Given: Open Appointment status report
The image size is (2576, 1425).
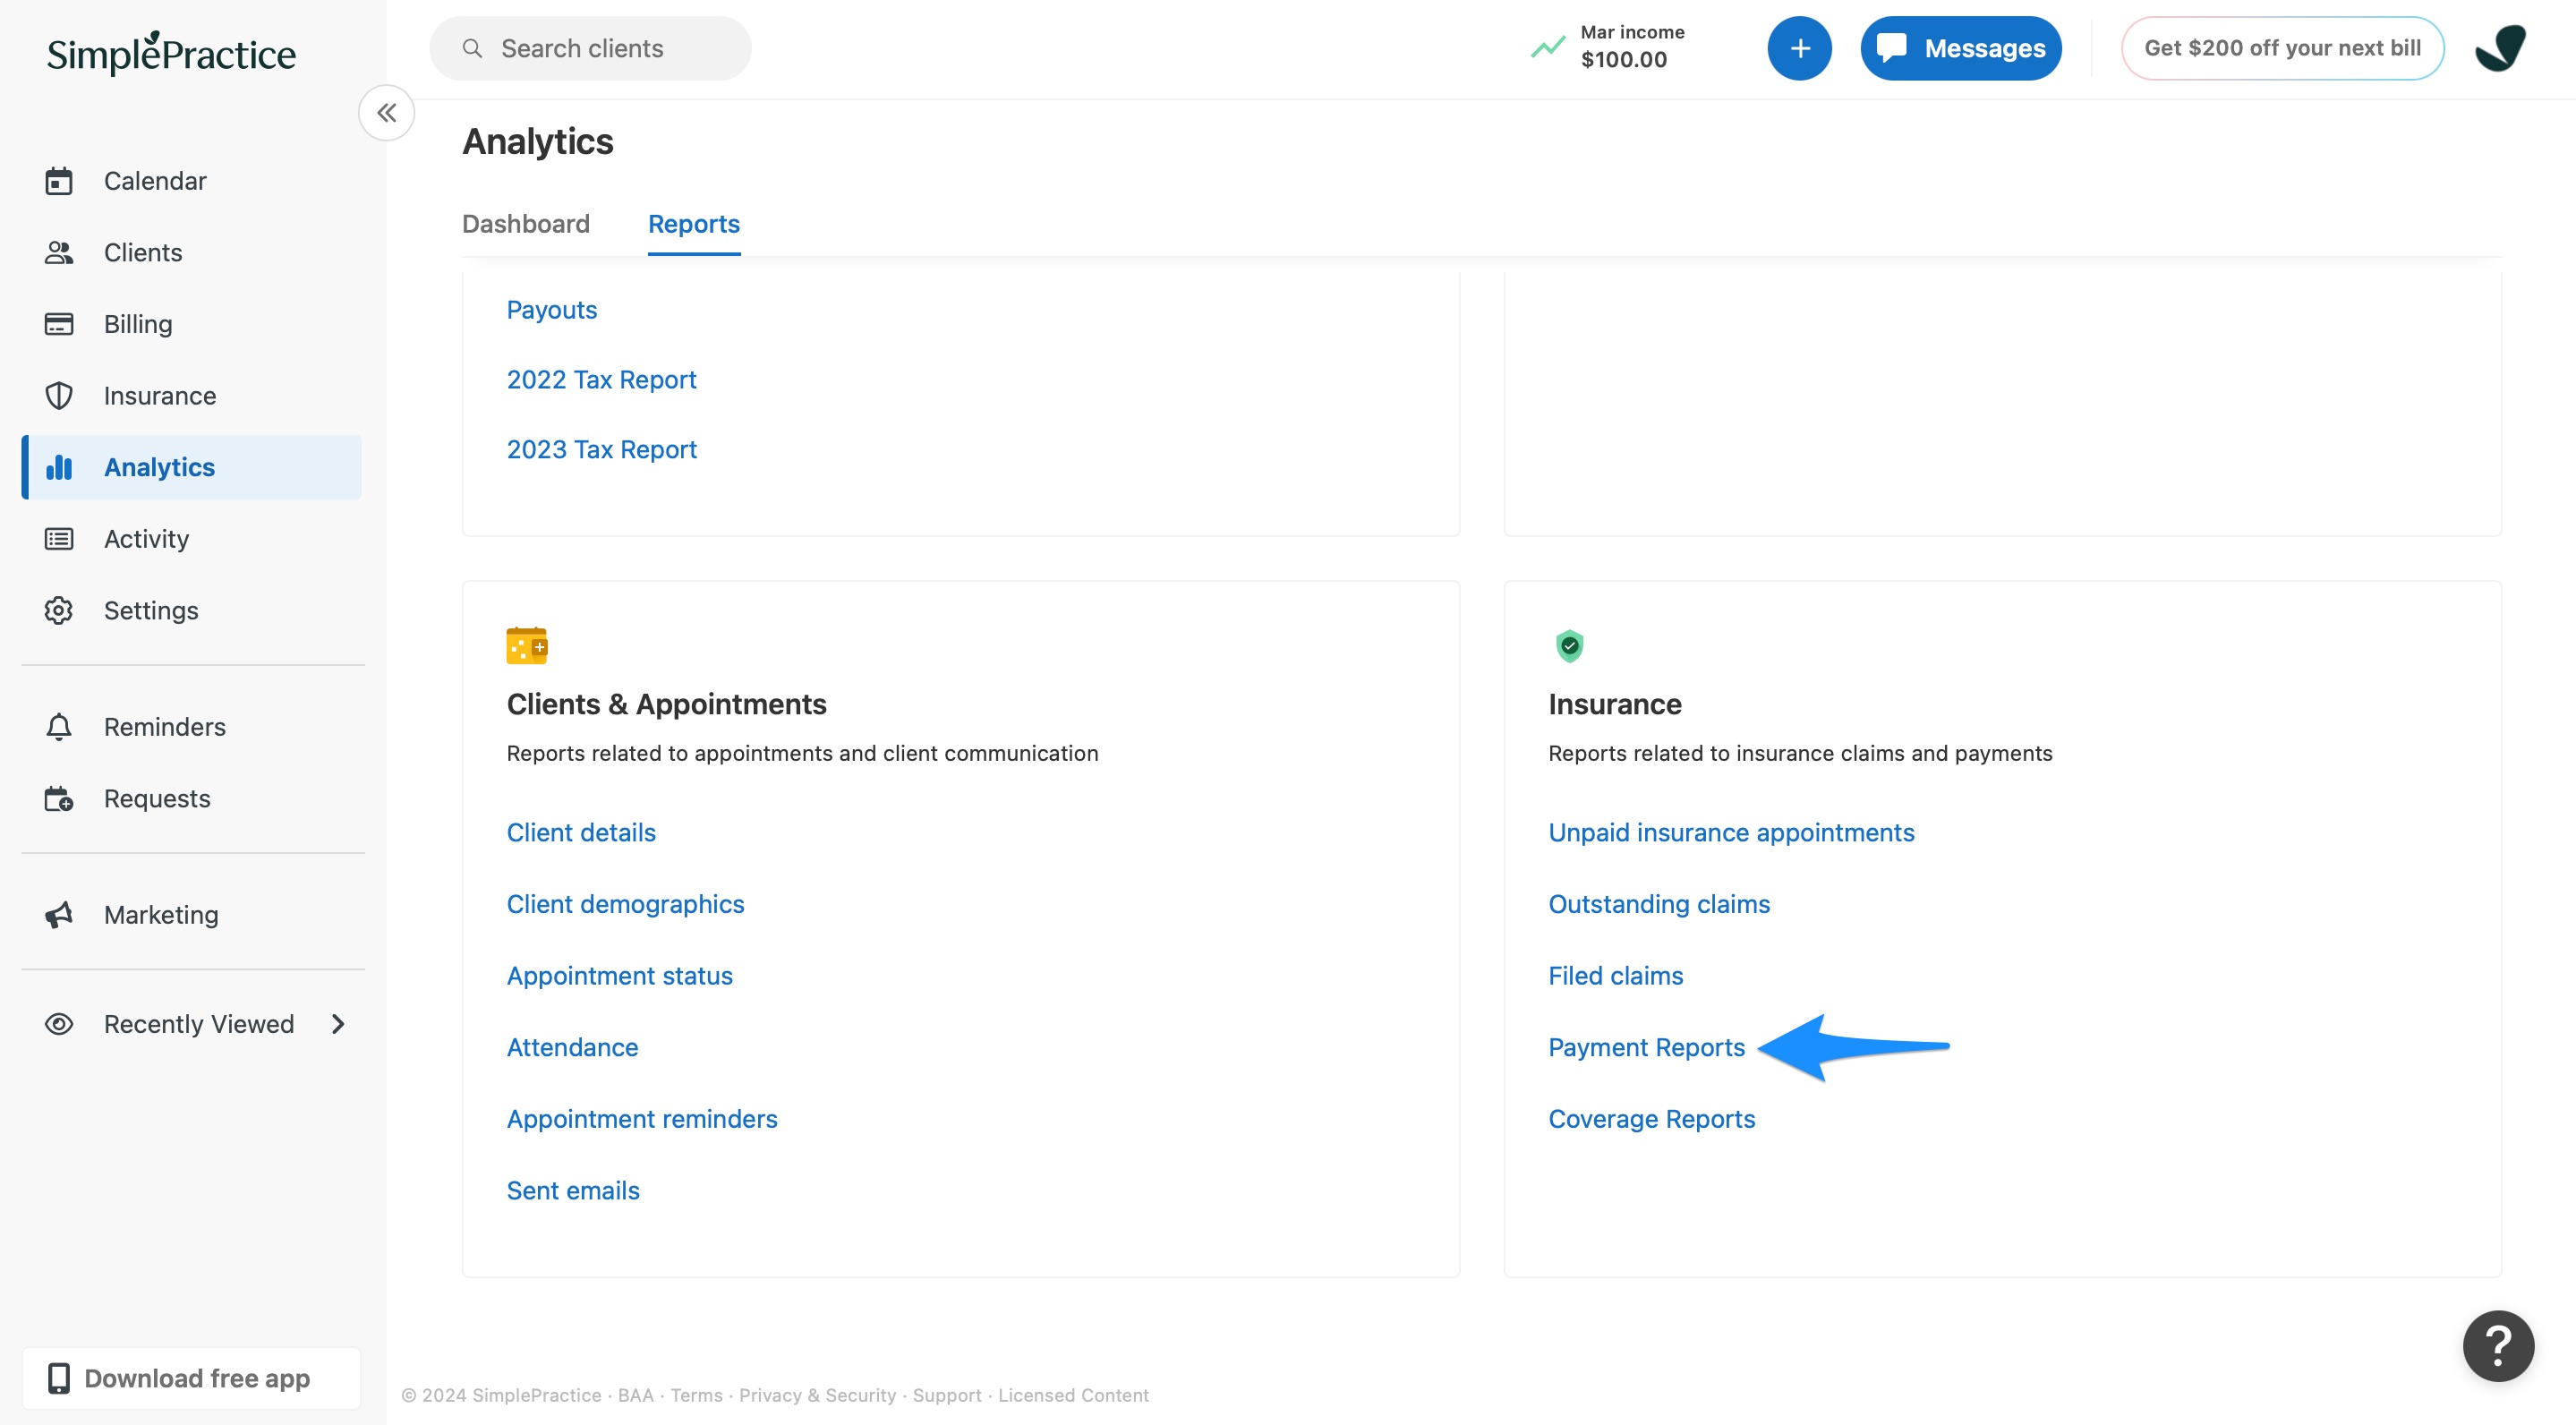Looking at the screenshot, I should click(619, 976).
